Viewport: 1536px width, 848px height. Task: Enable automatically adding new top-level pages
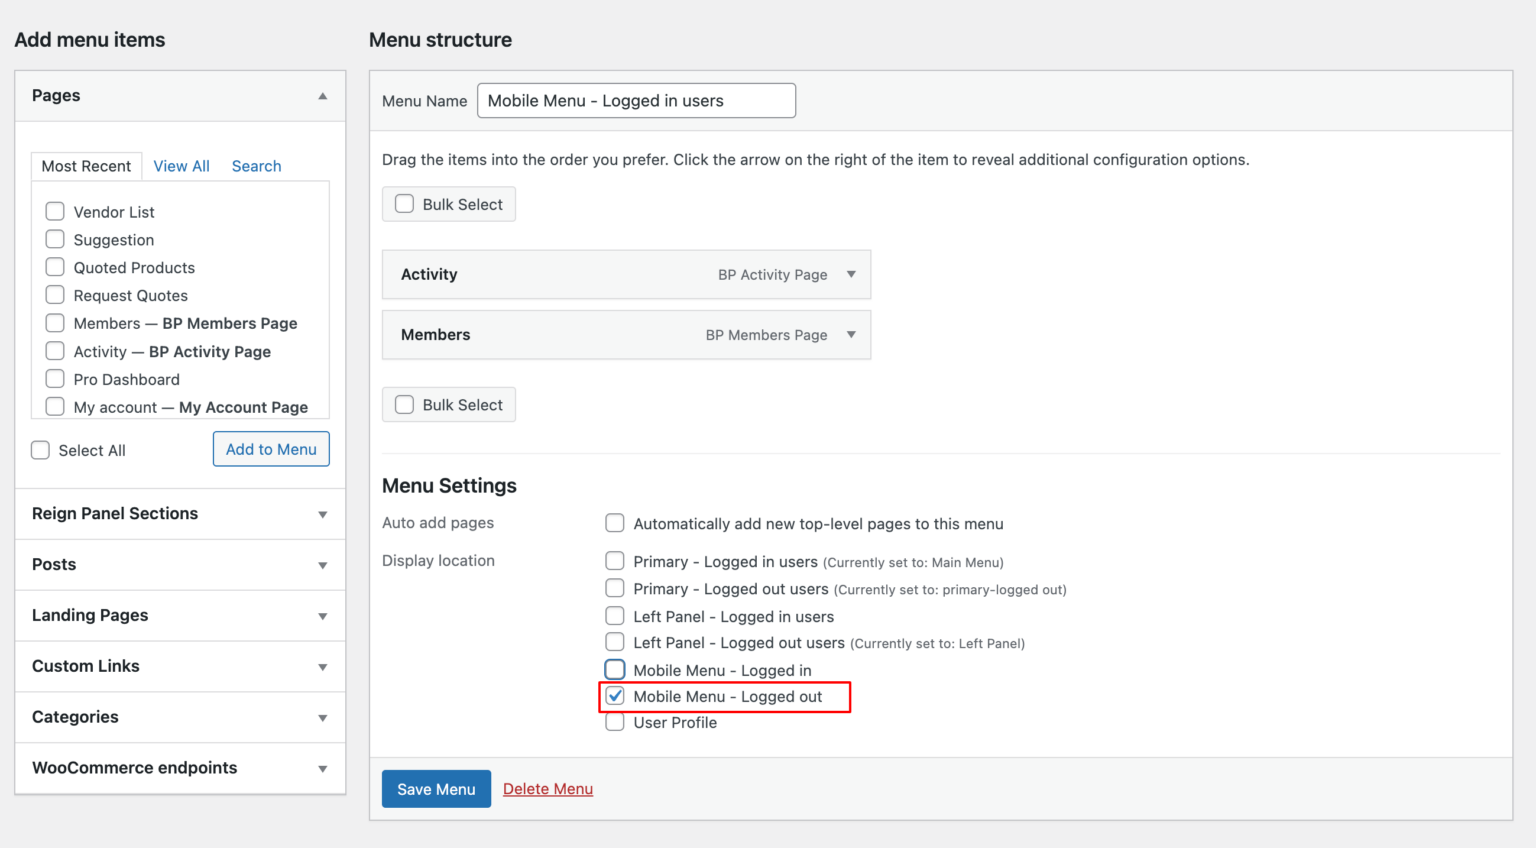(615, 522)
